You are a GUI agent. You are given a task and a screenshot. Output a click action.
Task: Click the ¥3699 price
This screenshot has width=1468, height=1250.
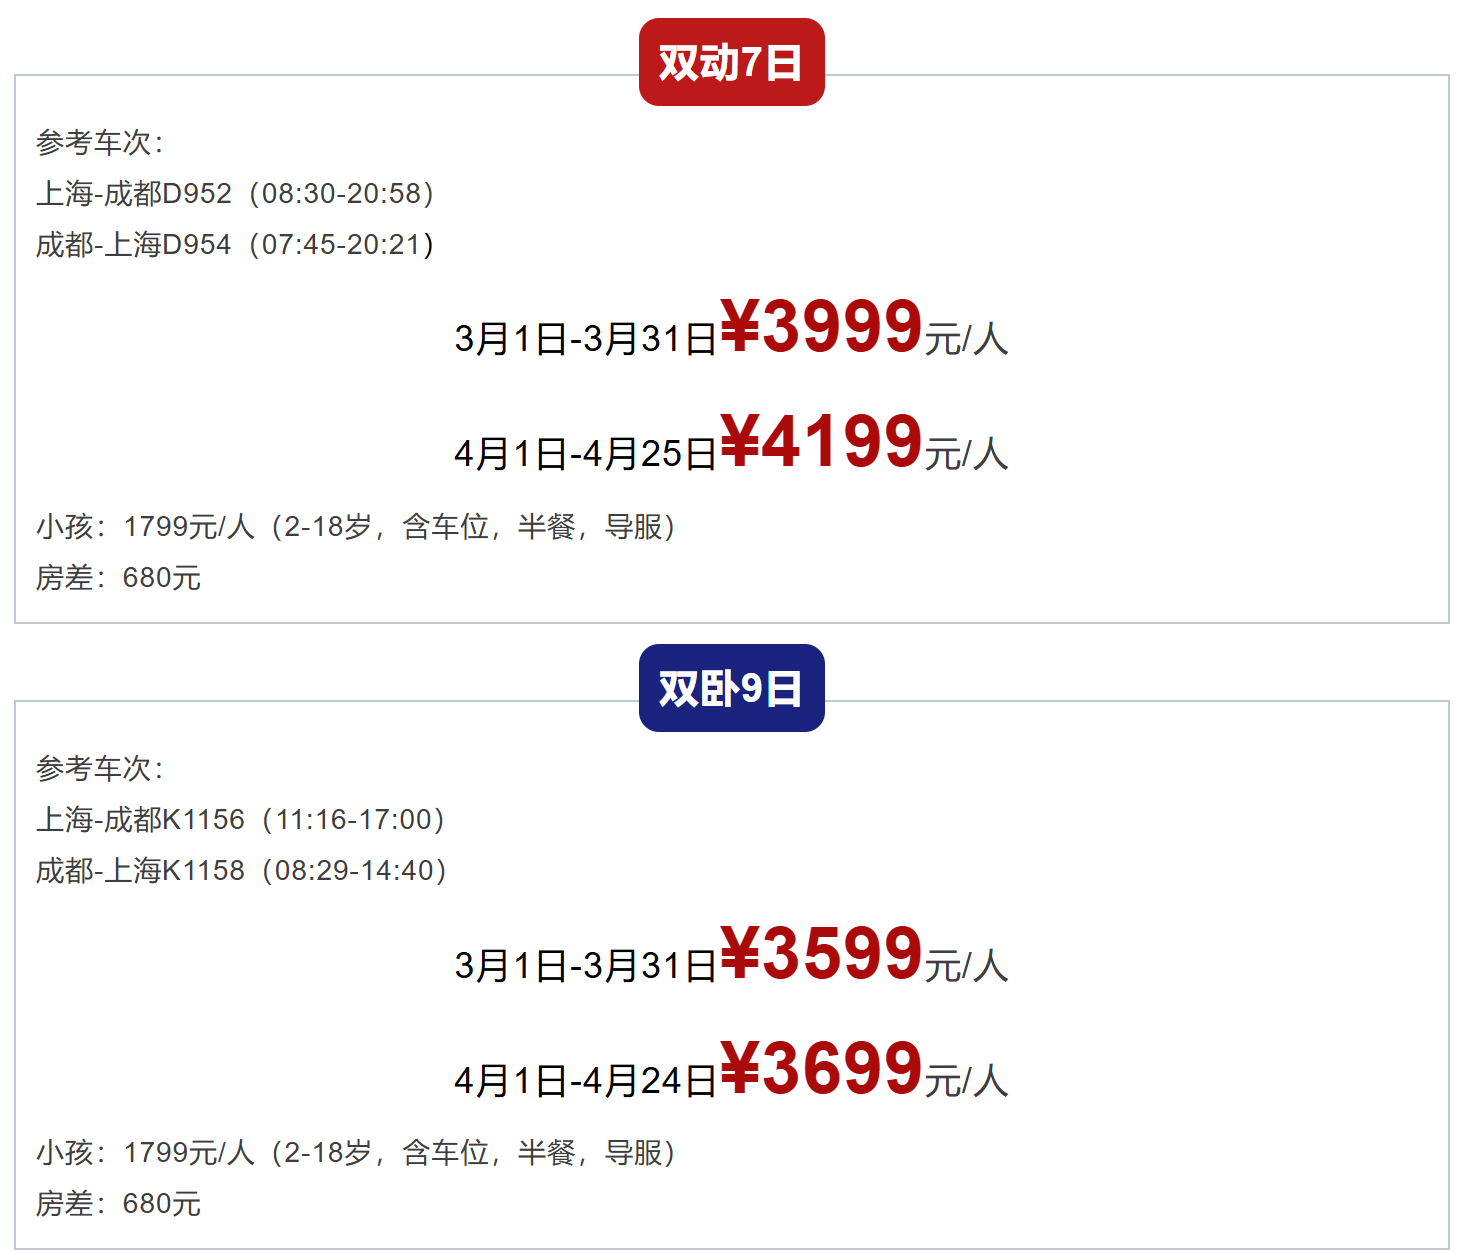click(820, 1068)
